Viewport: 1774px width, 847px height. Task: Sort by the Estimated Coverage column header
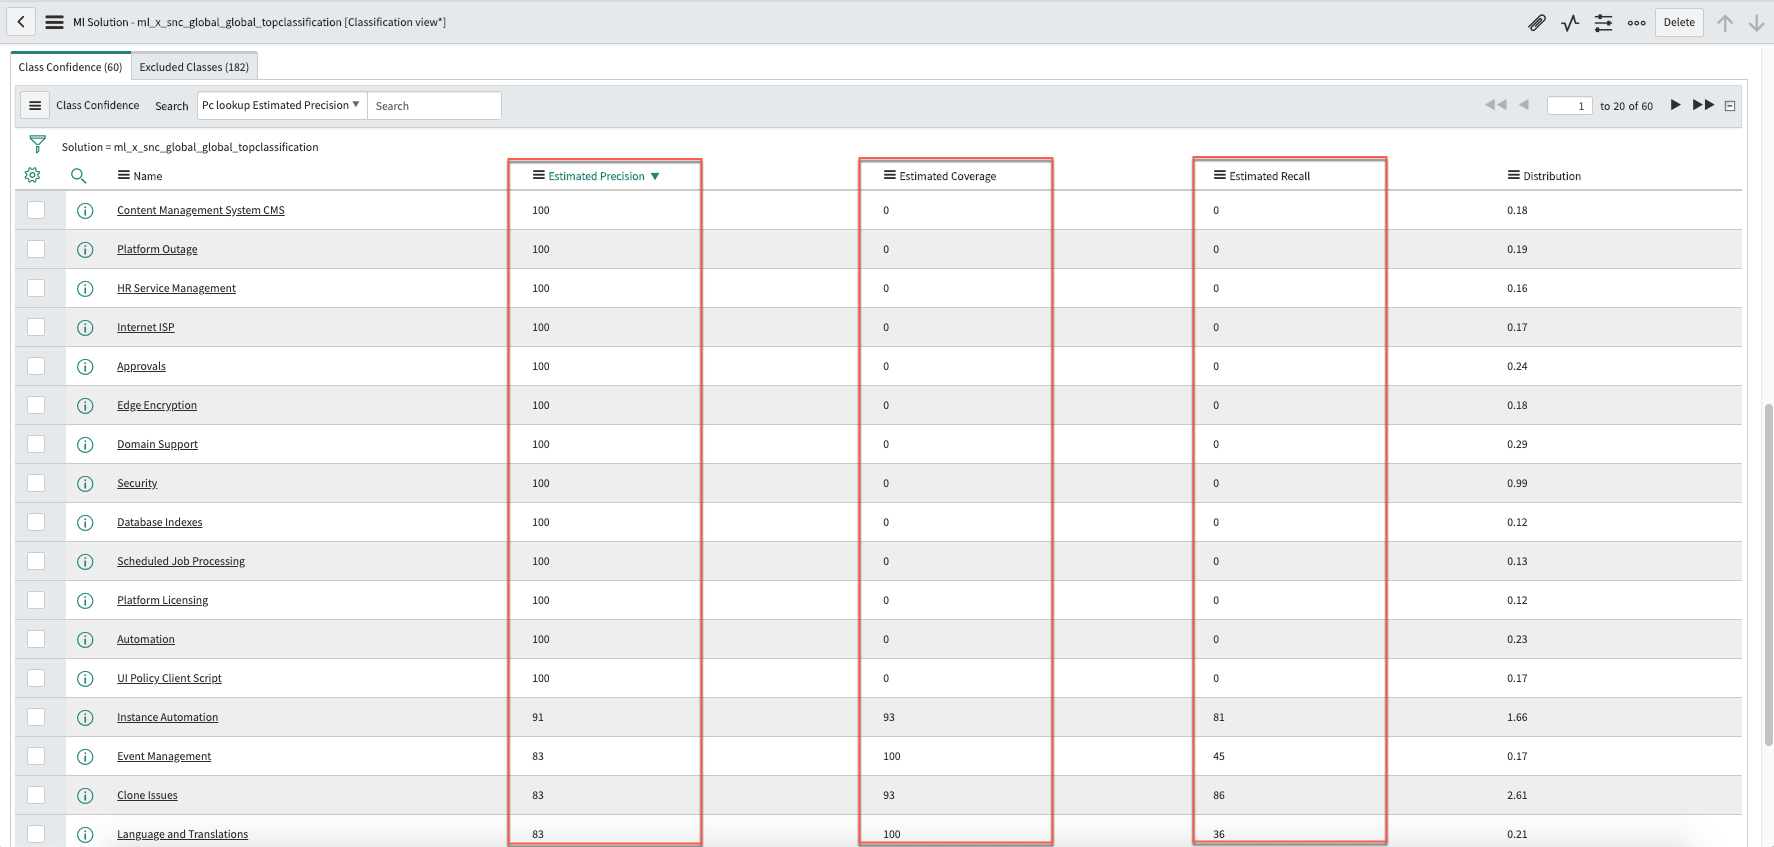point(948,176)
